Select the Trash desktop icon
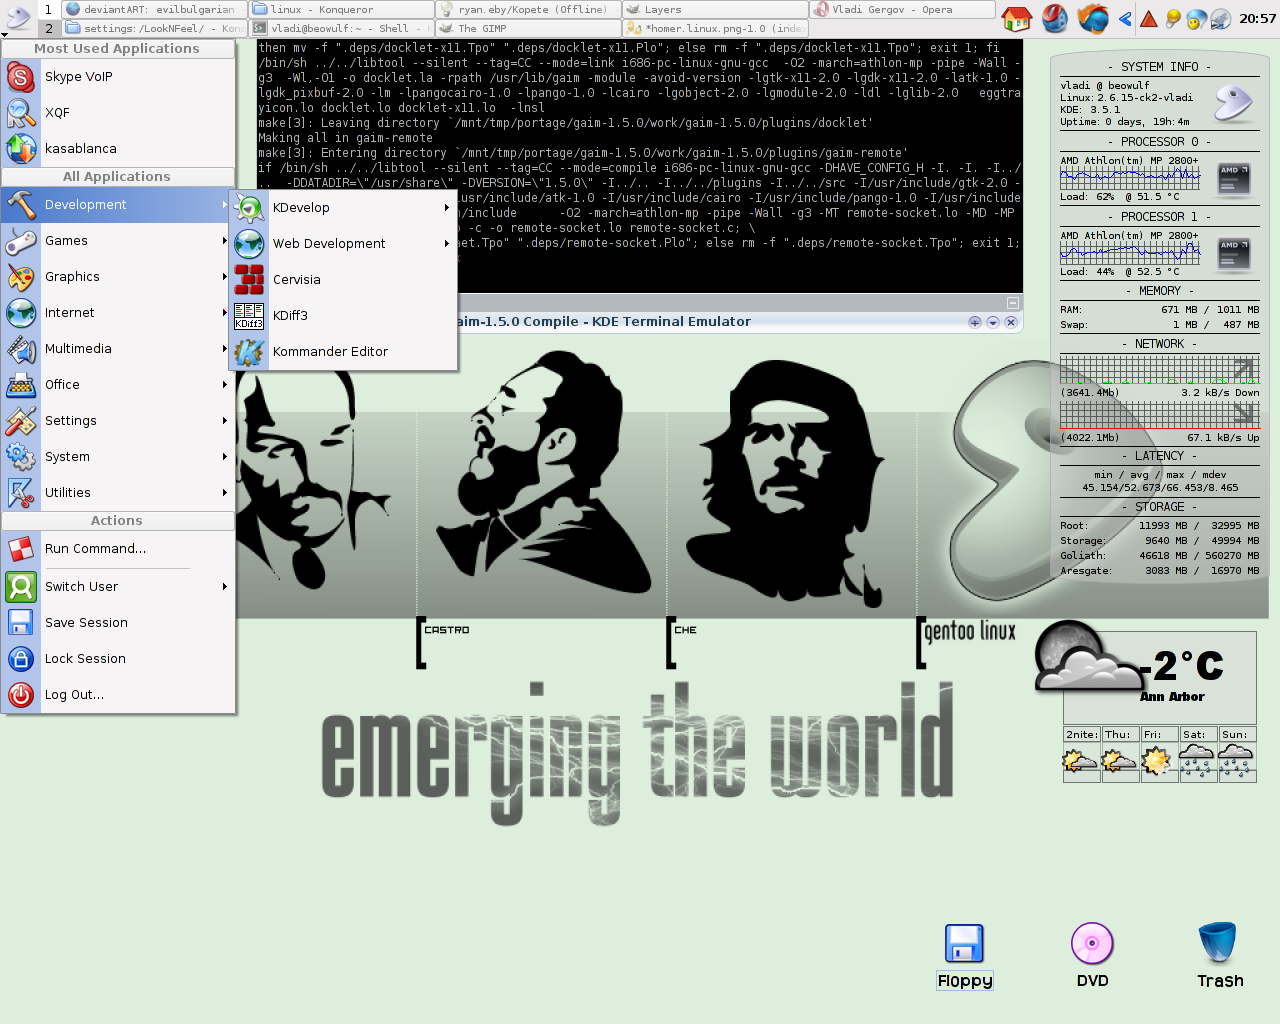 pyautogui.click(x=1220, y=956)
